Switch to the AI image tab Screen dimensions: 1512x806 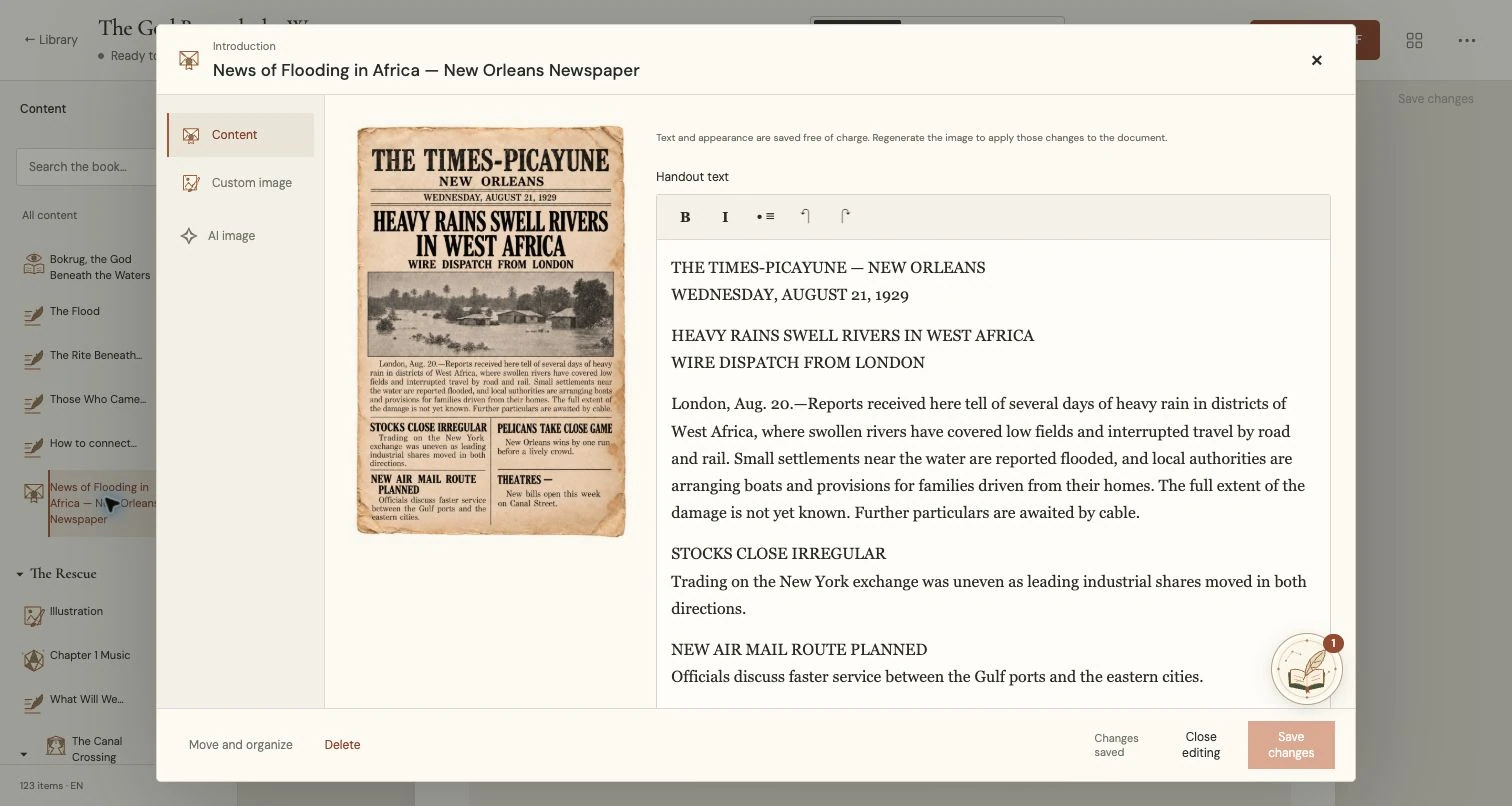pyautogui.click(x=240, y=236)
